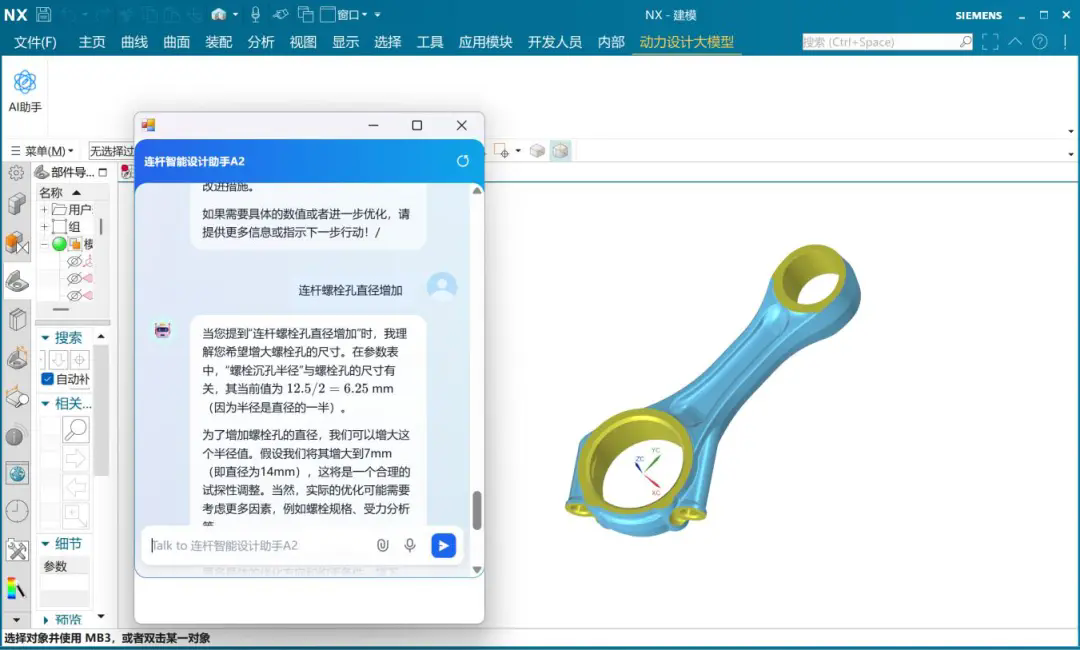Click the voice command microphone in title bar
This screenshot has height=650, width=1080.
(x=255, y=15)
